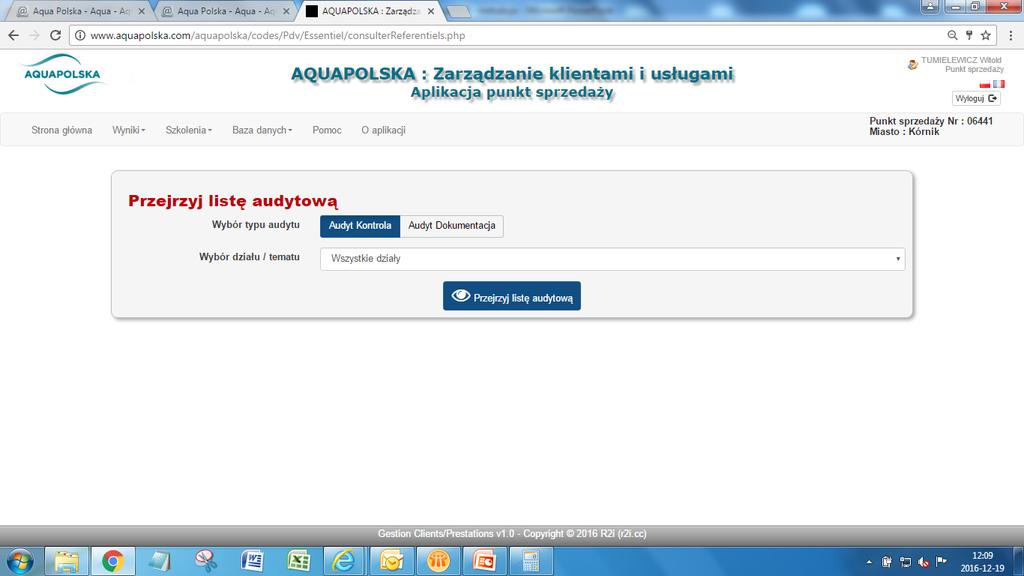
Task: Show hidden tray icons arrow
Action: tap(869, 562)
